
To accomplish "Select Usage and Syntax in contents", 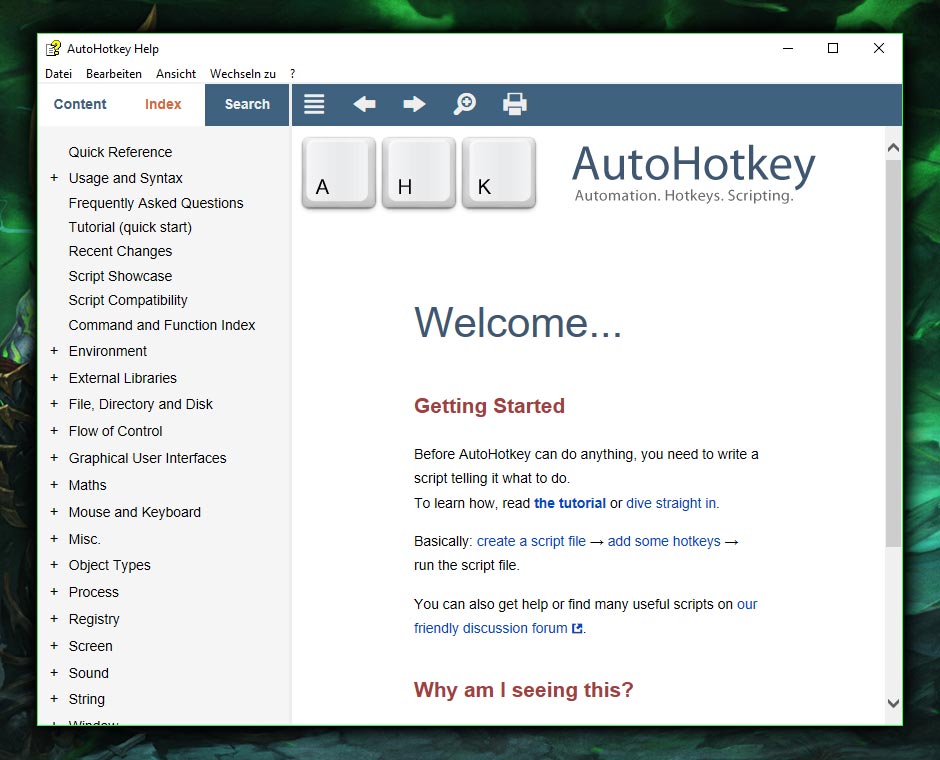I will click(125, 178).
